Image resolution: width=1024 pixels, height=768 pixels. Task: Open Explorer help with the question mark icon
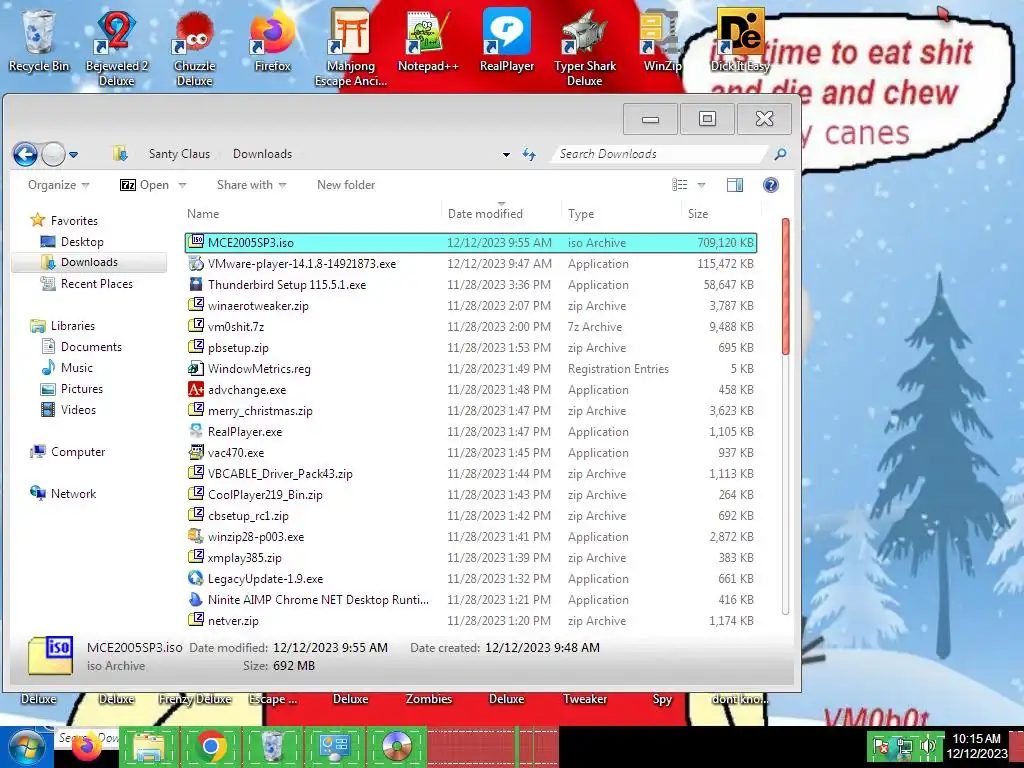[771, 185]
